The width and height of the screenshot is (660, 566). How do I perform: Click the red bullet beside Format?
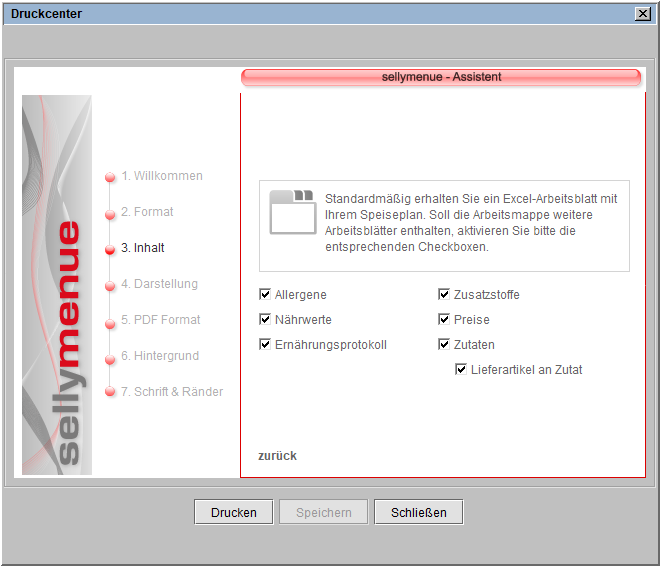(110, 215)
